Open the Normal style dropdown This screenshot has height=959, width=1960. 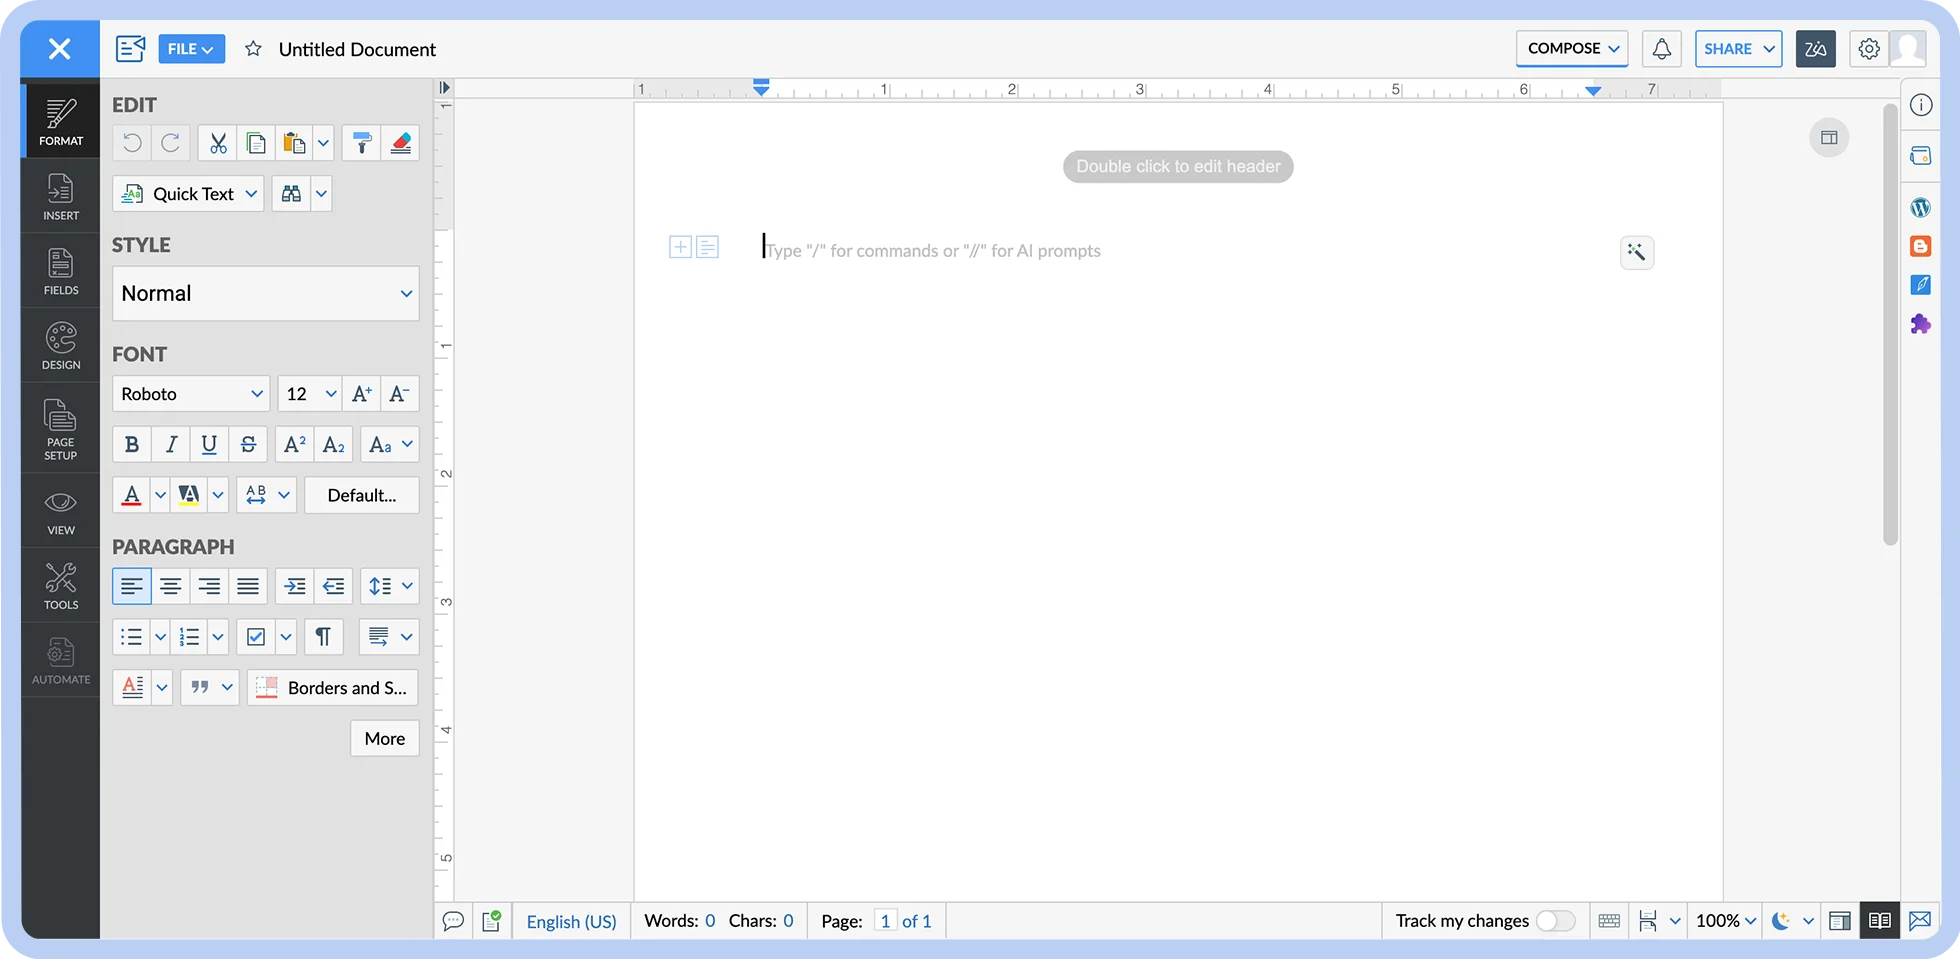coord(265,293)
